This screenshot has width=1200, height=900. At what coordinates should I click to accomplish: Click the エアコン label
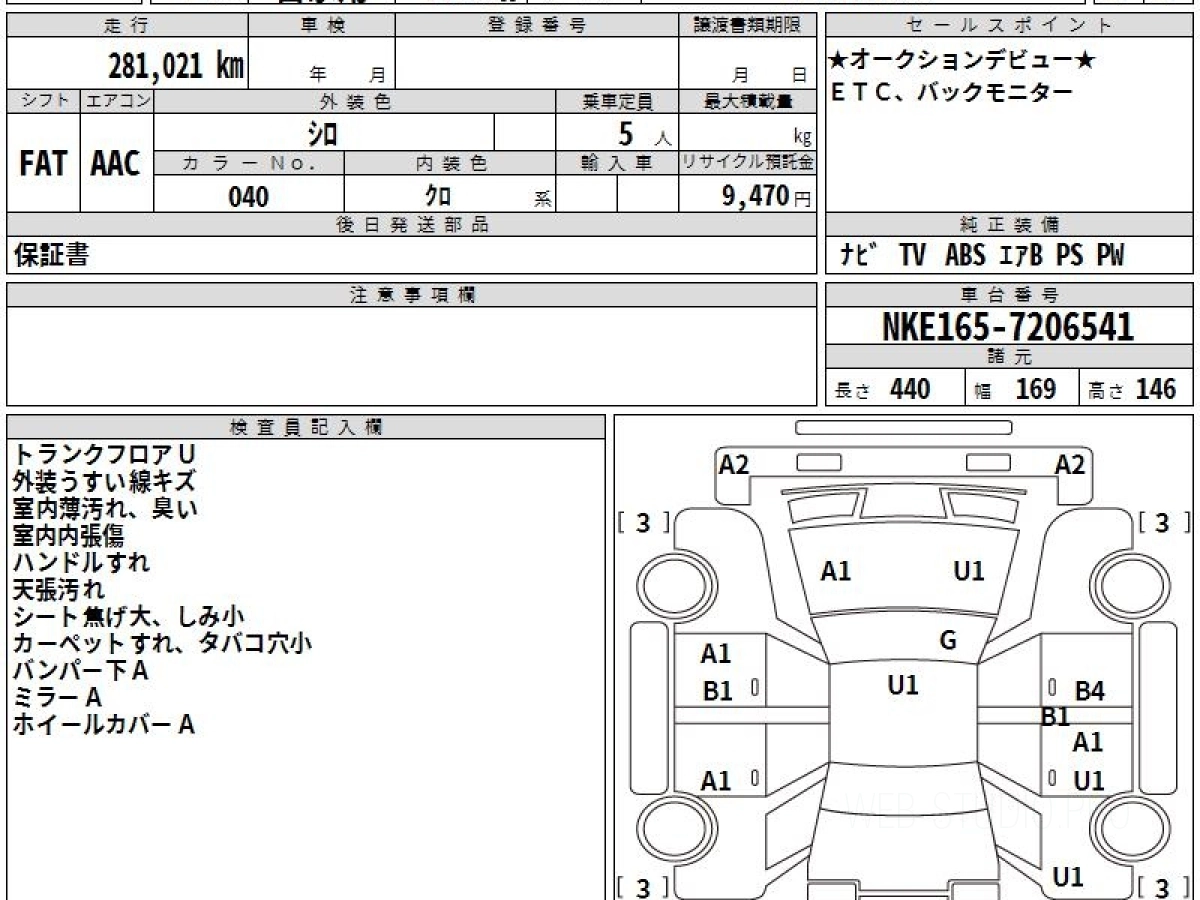[117, 101]
